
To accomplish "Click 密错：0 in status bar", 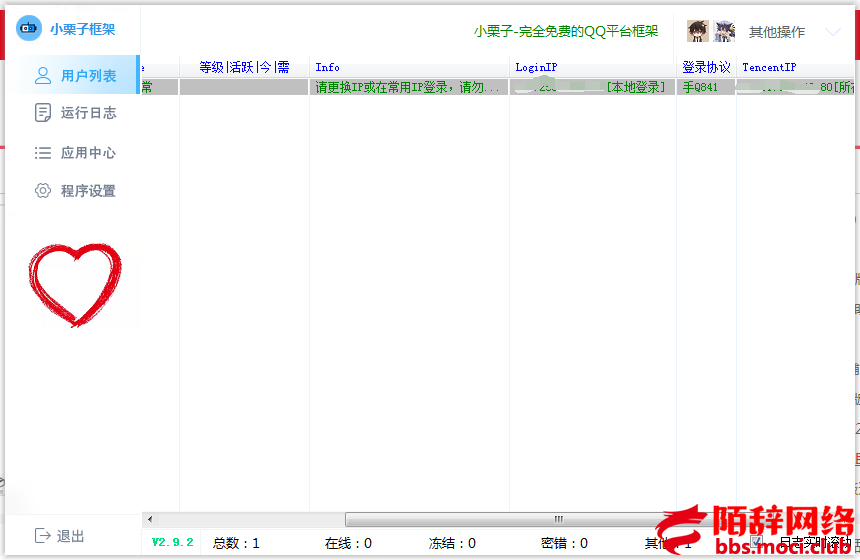I will pos(564,543).
